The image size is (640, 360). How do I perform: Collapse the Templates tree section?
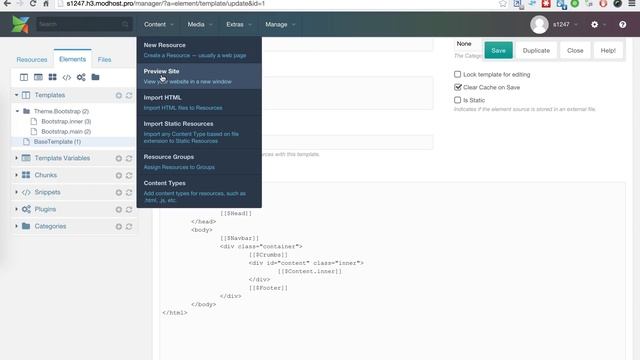[16, 95]
